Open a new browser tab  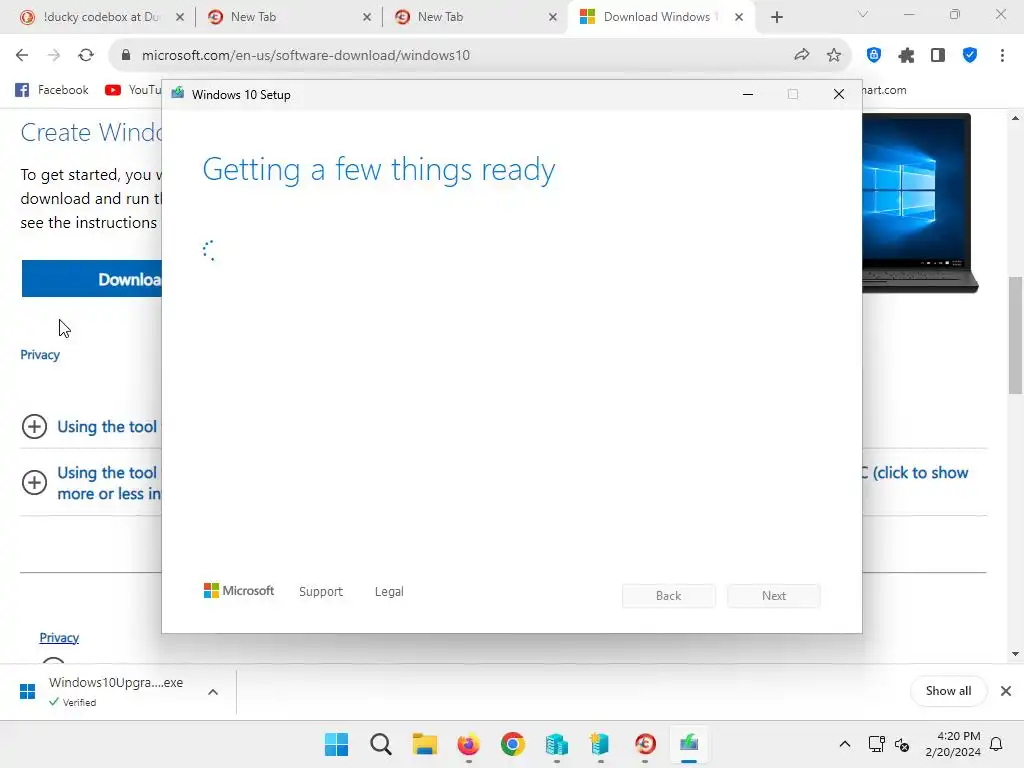(776, 17)
